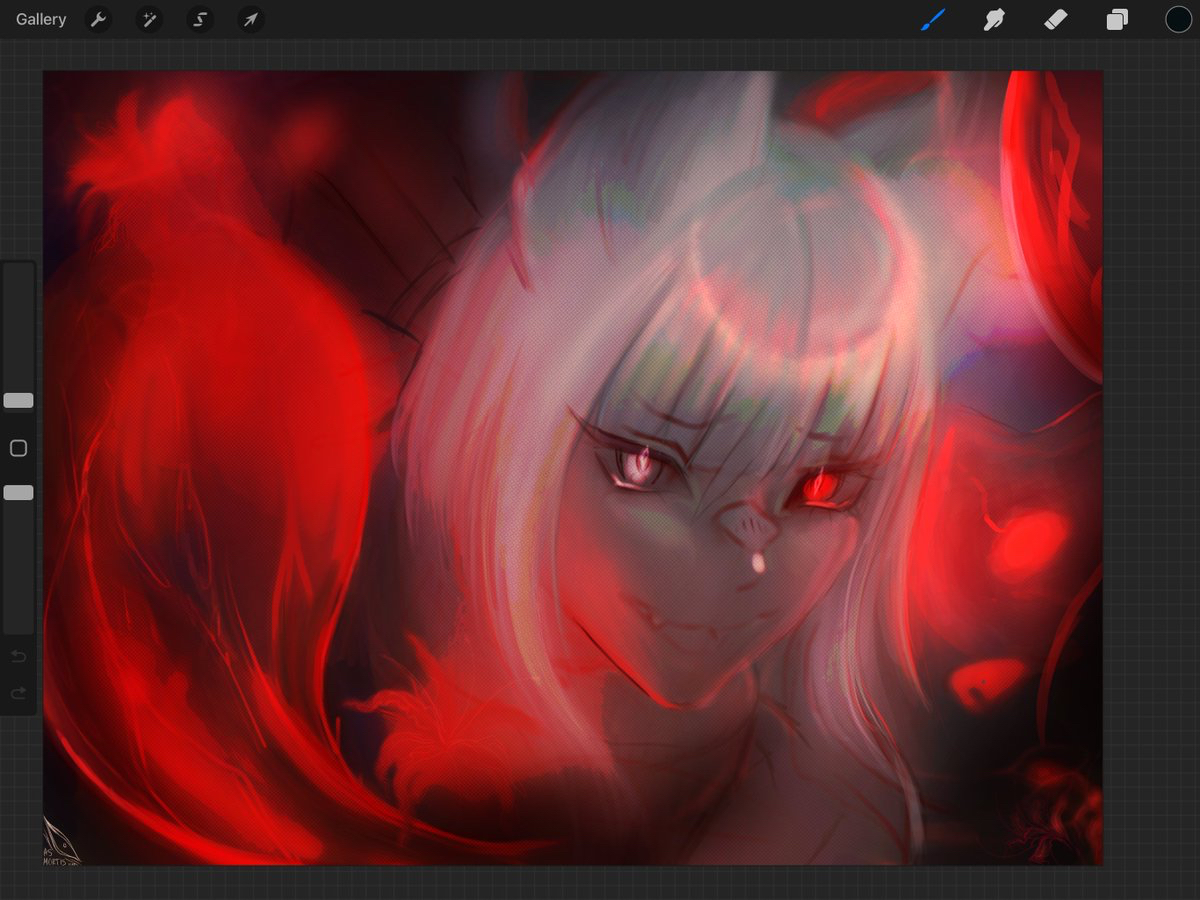
Task: Select the Eraser tool
Action: pos(1055,20)
